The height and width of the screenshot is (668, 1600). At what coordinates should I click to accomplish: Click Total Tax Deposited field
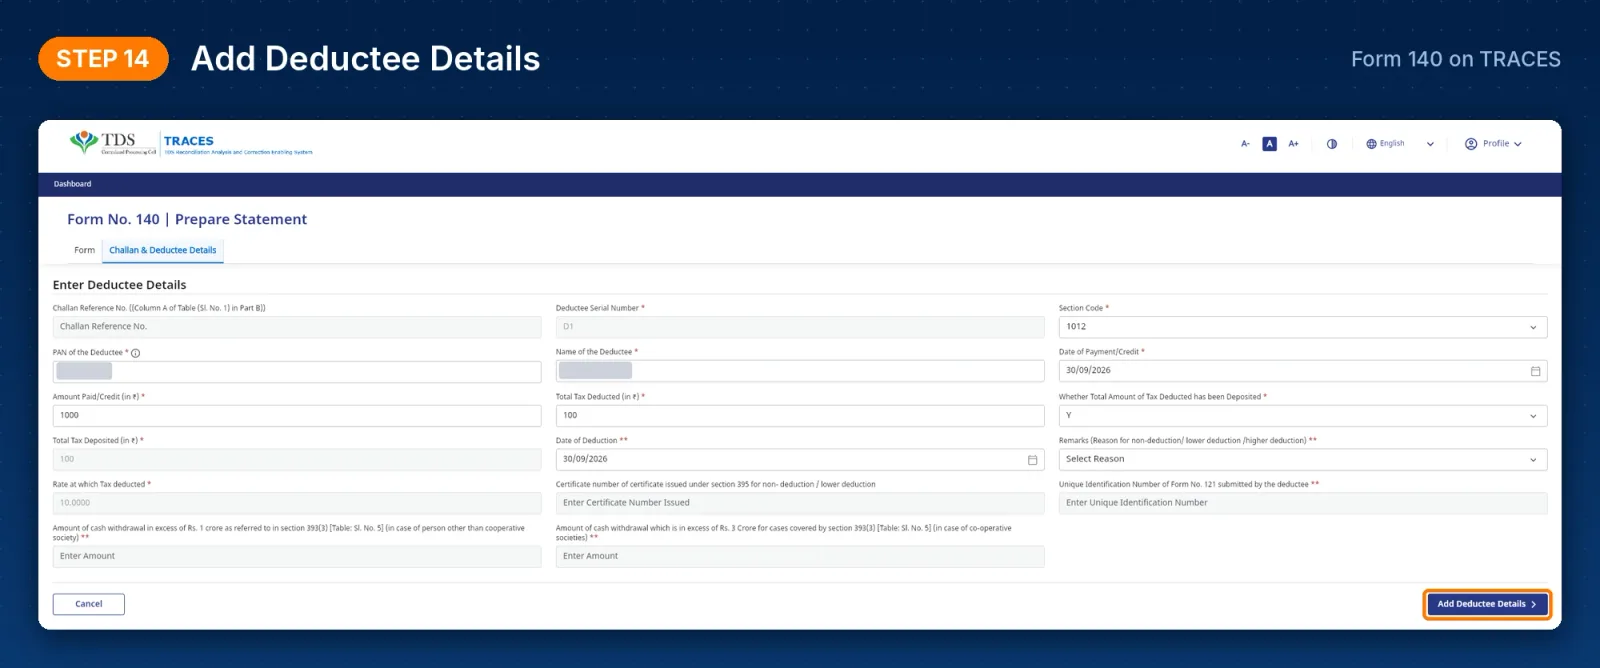297,459
